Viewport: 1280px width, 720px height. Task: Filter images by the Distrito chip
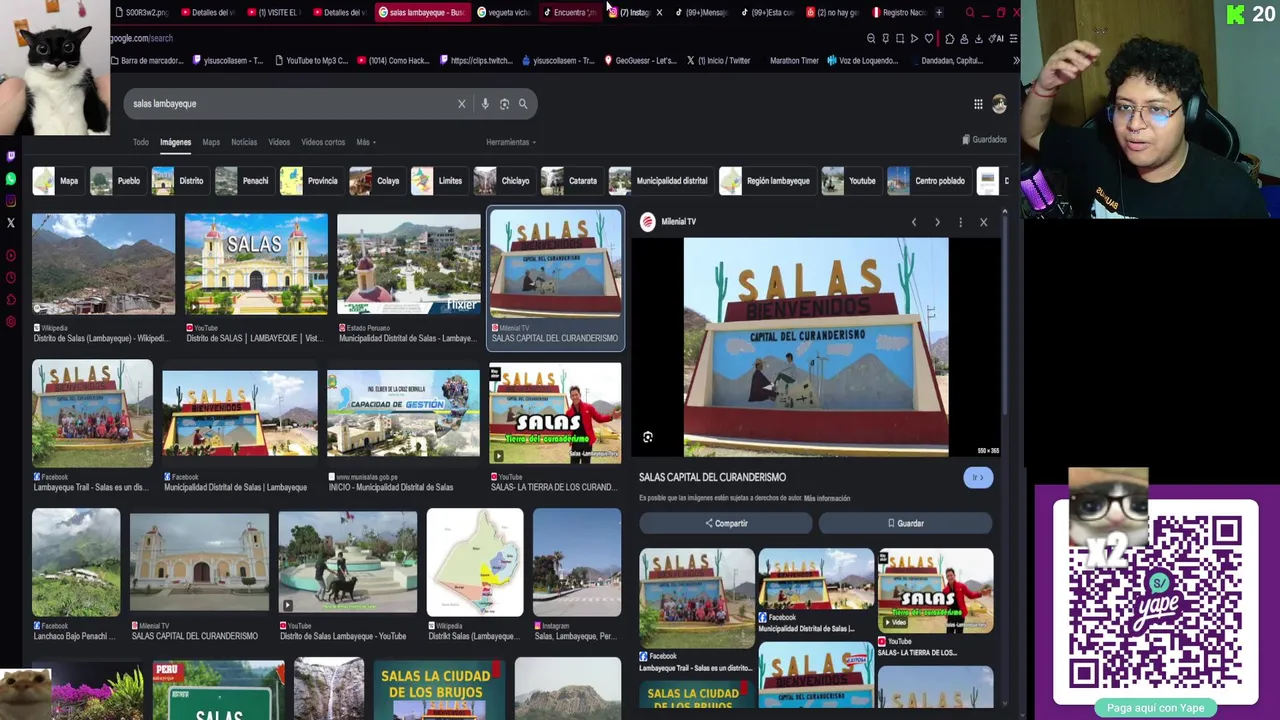(x=179, y=181)
